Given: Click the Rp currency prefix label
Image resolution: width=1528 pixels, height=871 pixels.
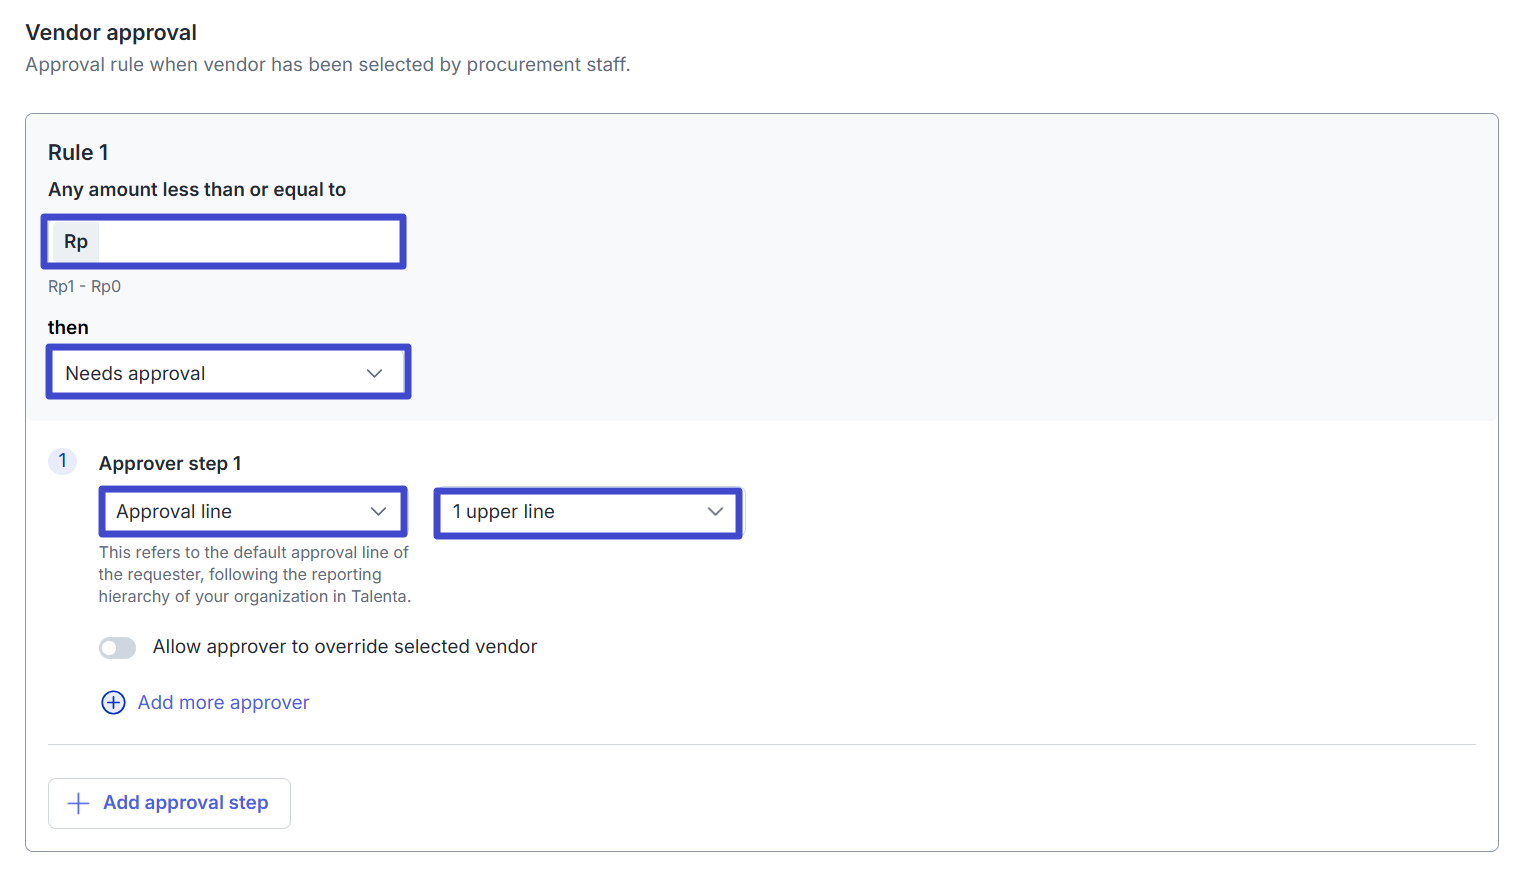Looking at the screenshot, I should click(x=76, y=242).
